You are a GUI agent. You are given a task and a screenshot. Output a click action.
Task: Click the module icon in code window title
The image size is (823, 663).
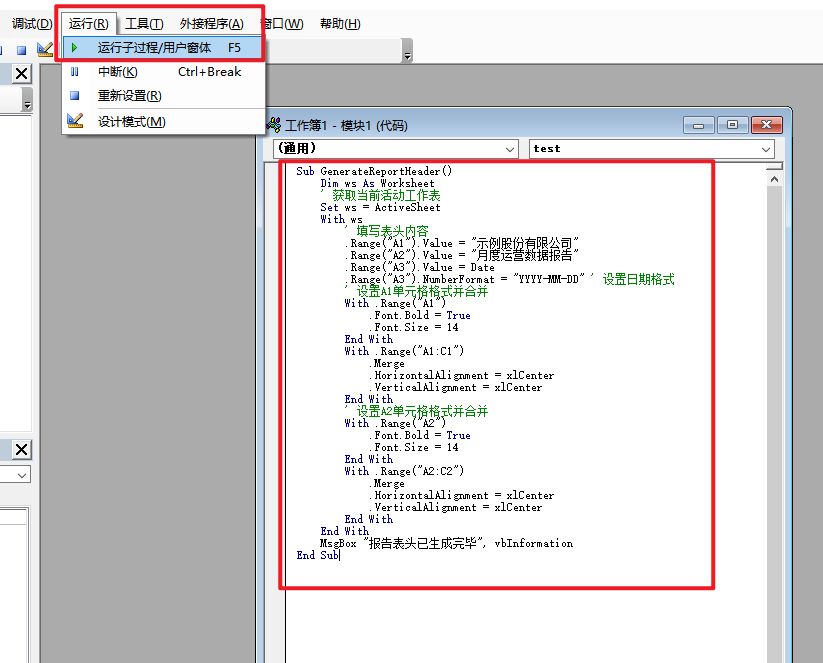pos(273,125)
